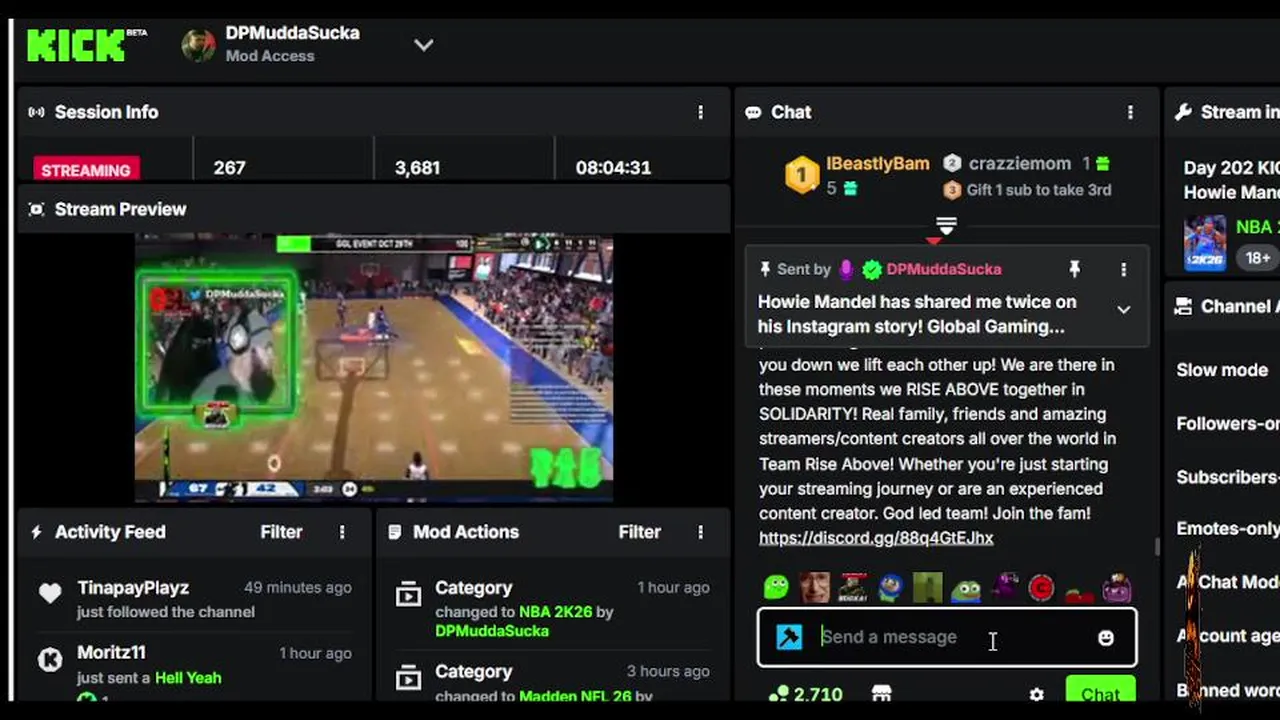Click the Chat speech bubble header icon
Viewport: 1280px width, 720px height.
point(753,112)
